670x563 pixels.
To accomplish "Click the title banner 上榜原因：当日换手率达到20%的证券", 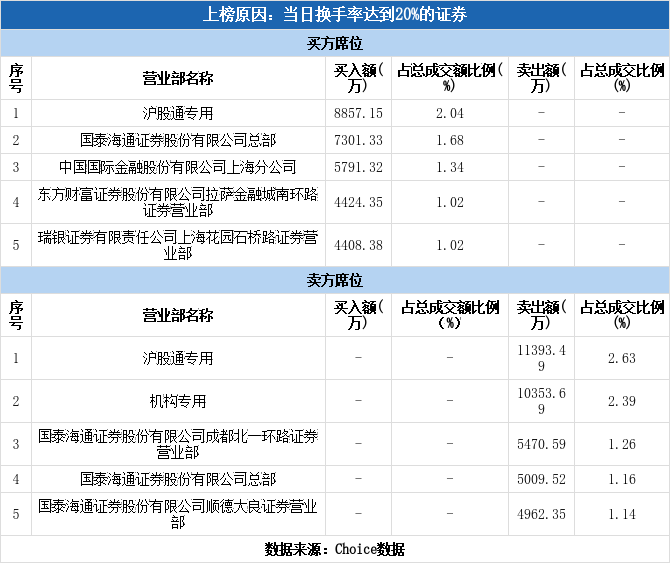I will (x=335, y=15).
